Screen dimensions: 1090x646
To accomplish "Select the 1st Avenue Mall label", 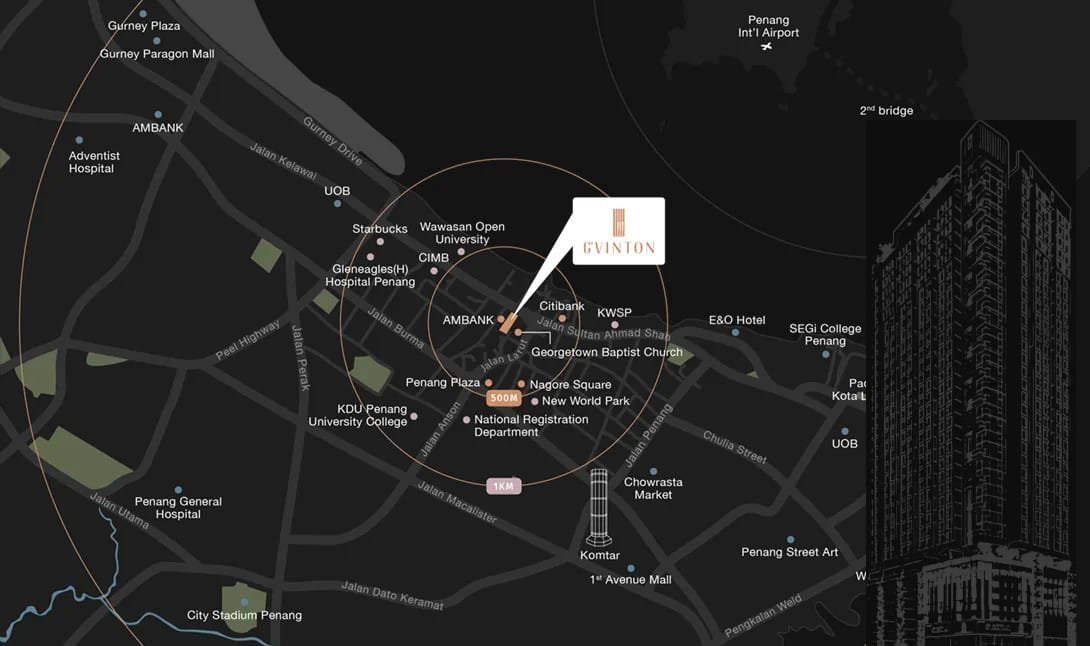I will click(x=631, y=579).
